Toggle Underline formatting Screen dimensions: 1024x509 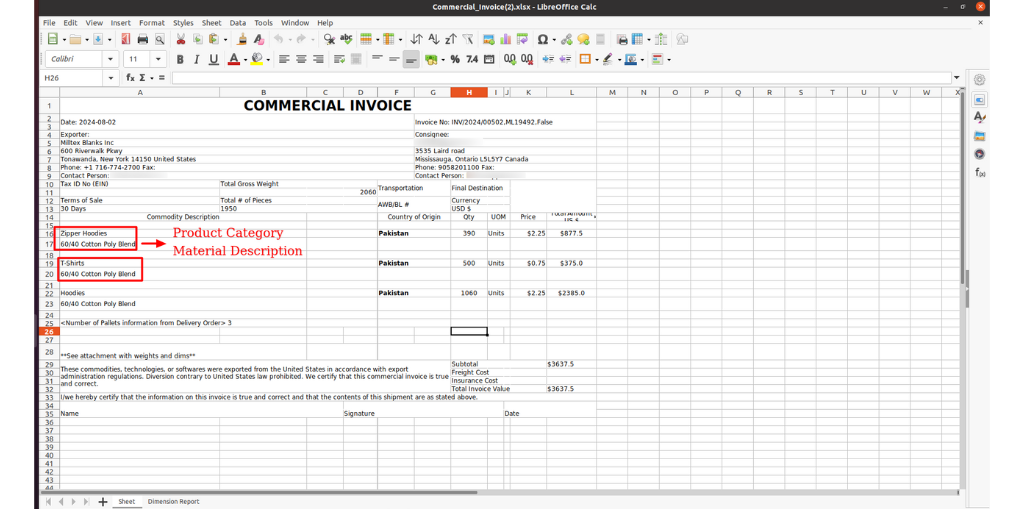[213, 60]
